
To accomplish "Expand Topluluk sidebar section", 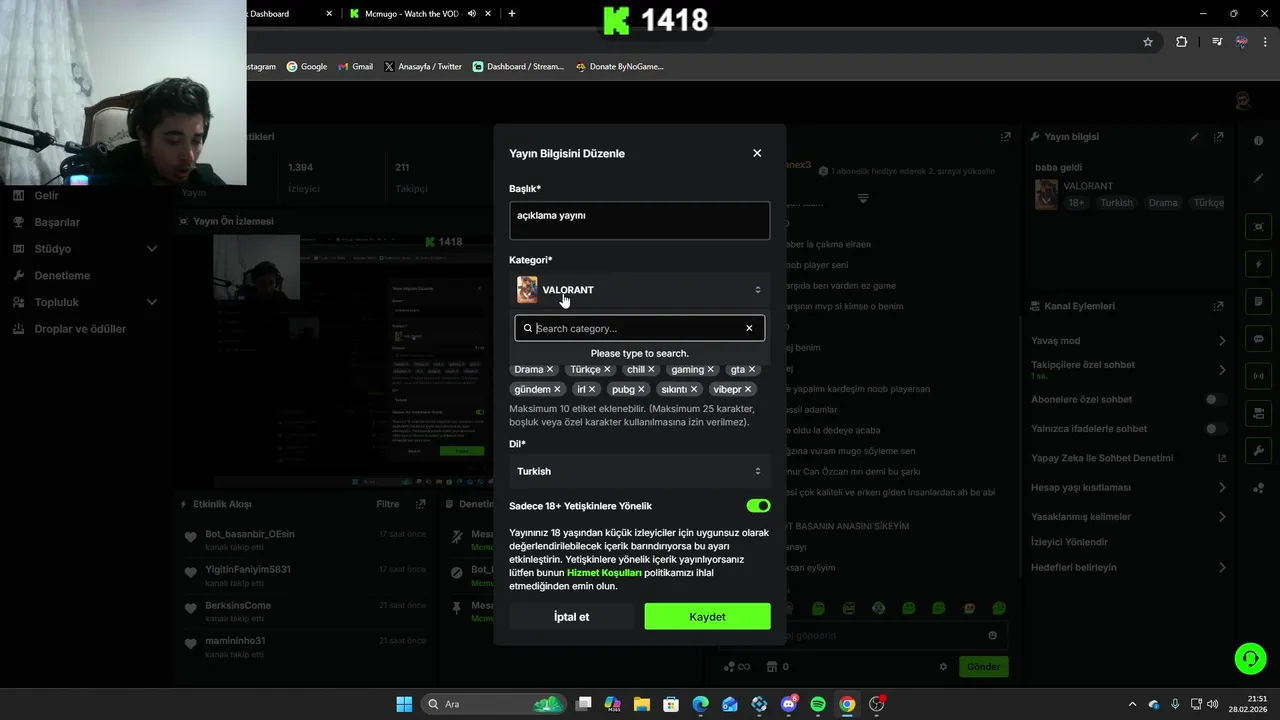I will 151,302.
